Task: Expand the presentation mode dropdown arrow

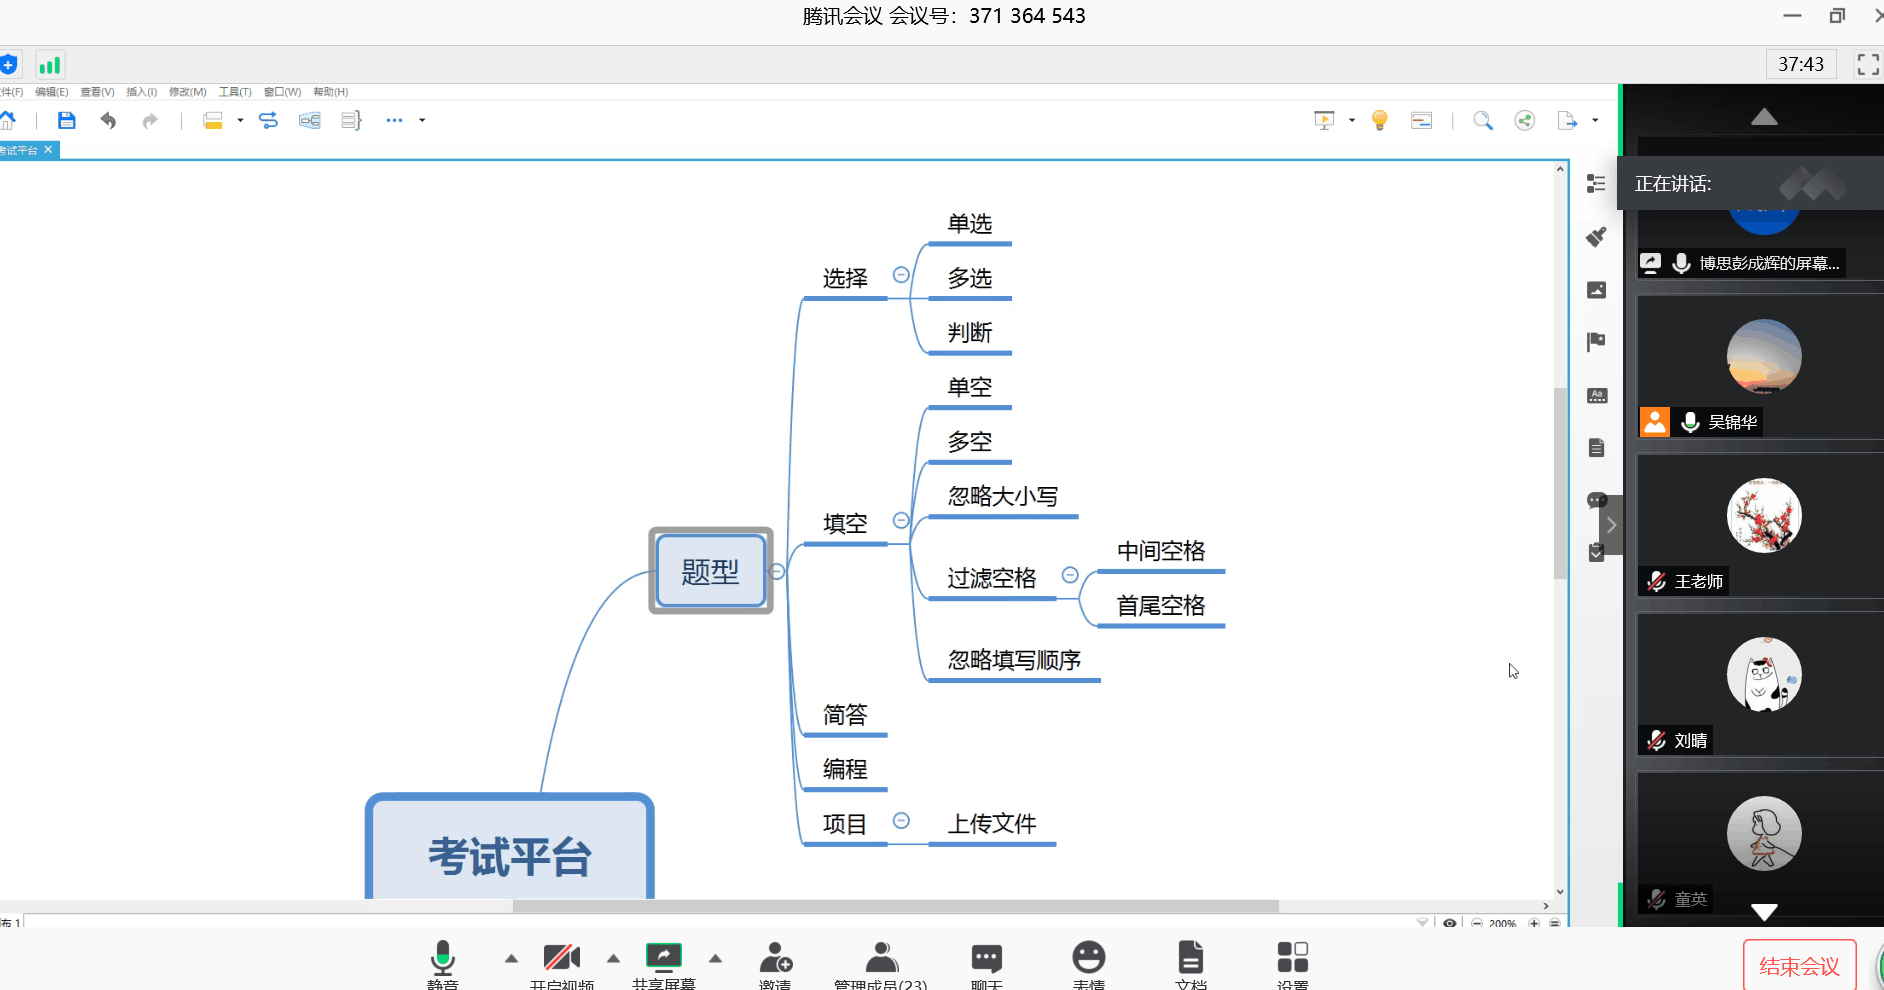Action: [1352, 121]
